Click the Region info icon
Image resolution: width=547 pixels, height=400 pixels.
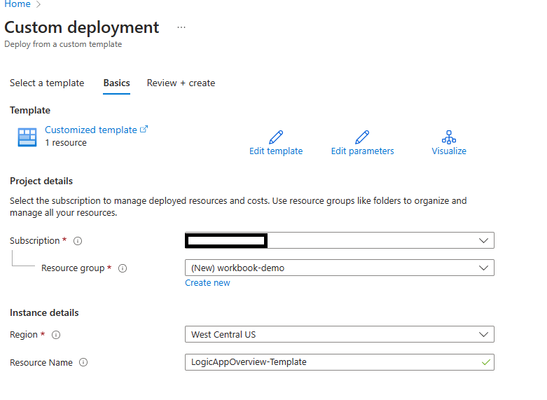coord(56,335)
